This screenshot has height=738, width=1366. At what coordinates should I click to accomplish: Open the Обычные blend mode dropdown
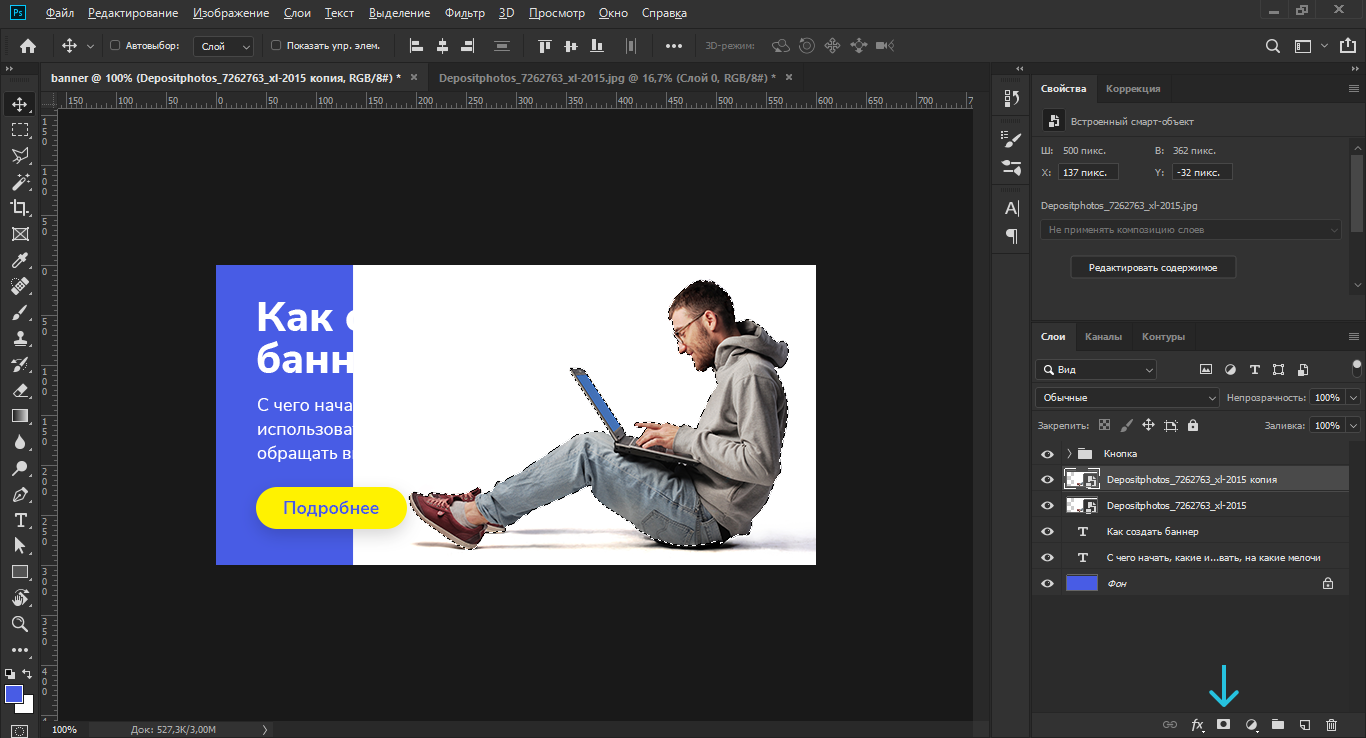[1127, 397]
